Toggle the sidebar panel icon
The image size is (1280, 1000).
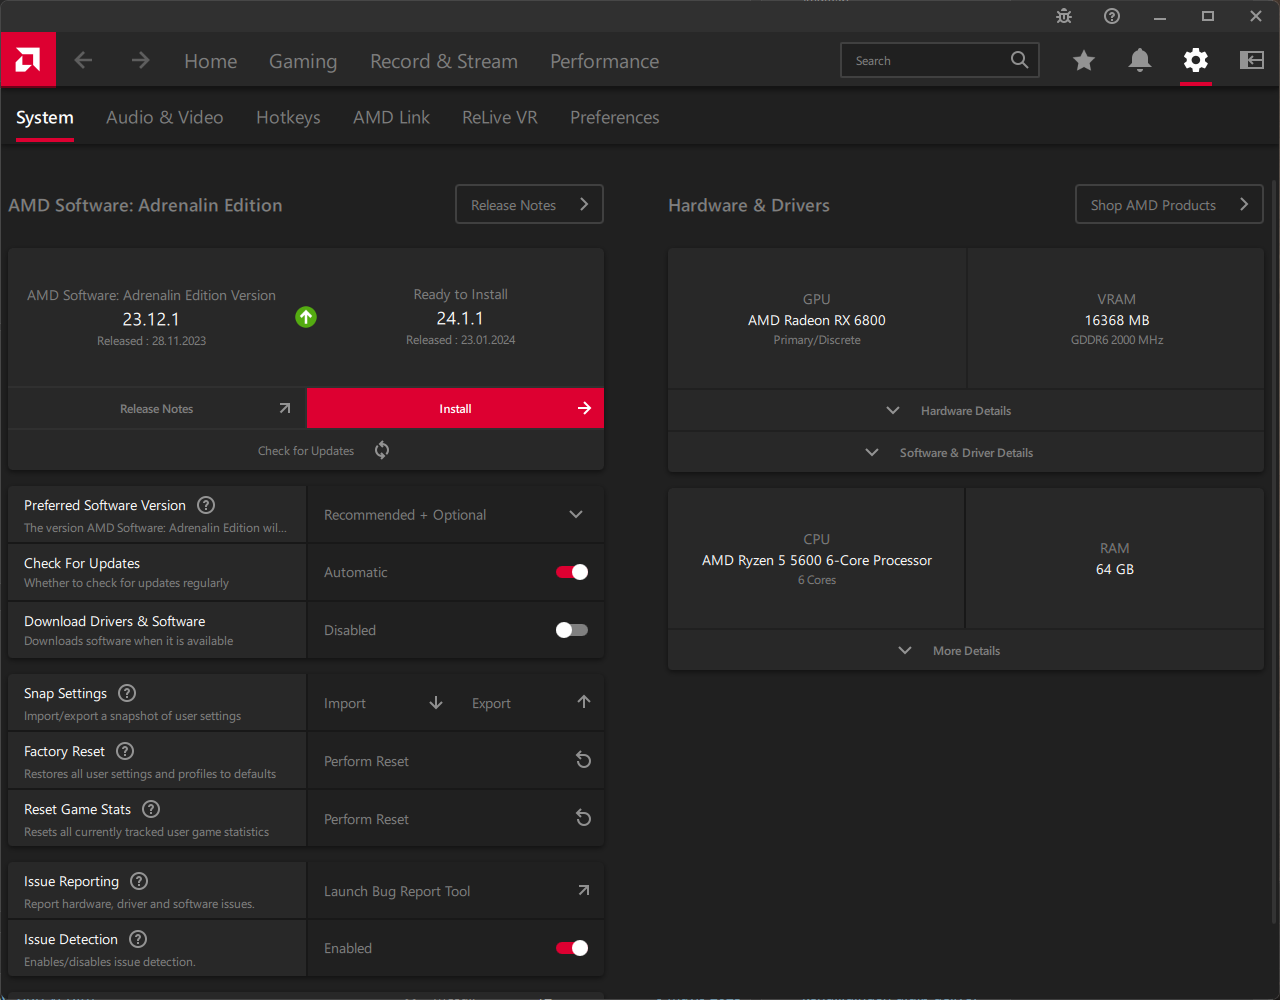tap(1252, 61)
